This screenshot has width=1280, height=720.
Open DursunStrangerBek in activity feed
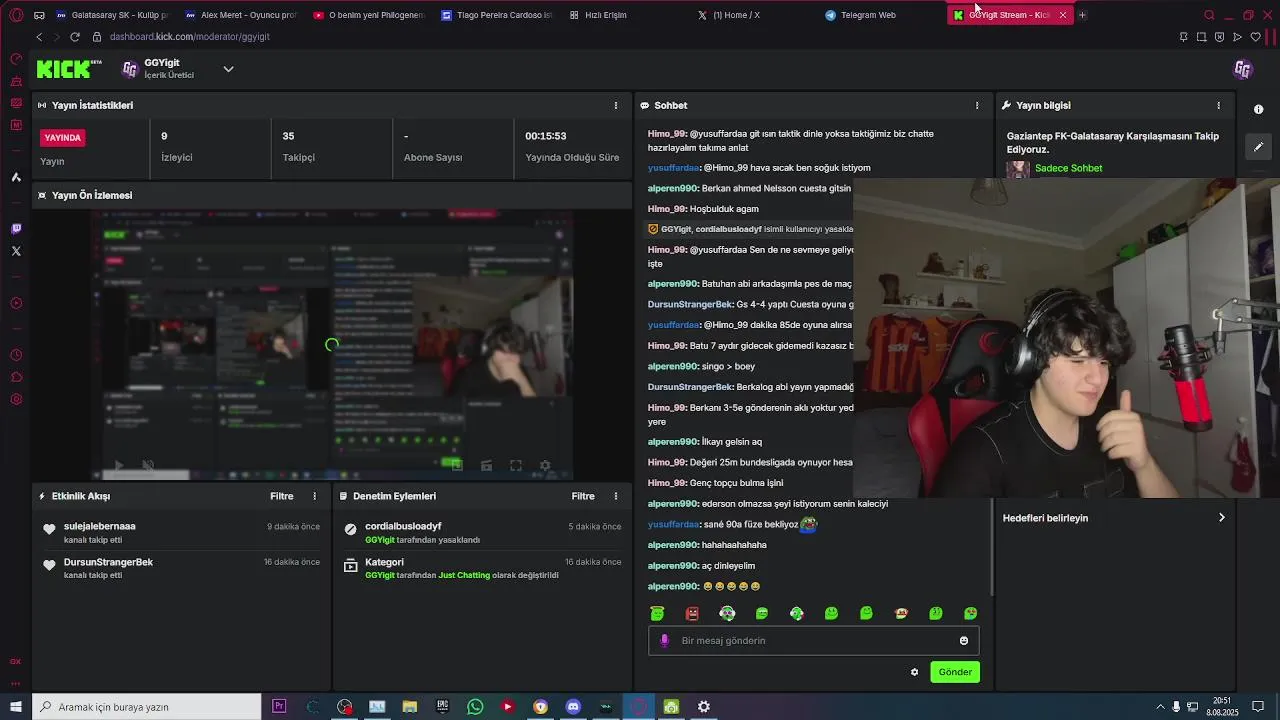pyautogui.click(x=108, y=562)
